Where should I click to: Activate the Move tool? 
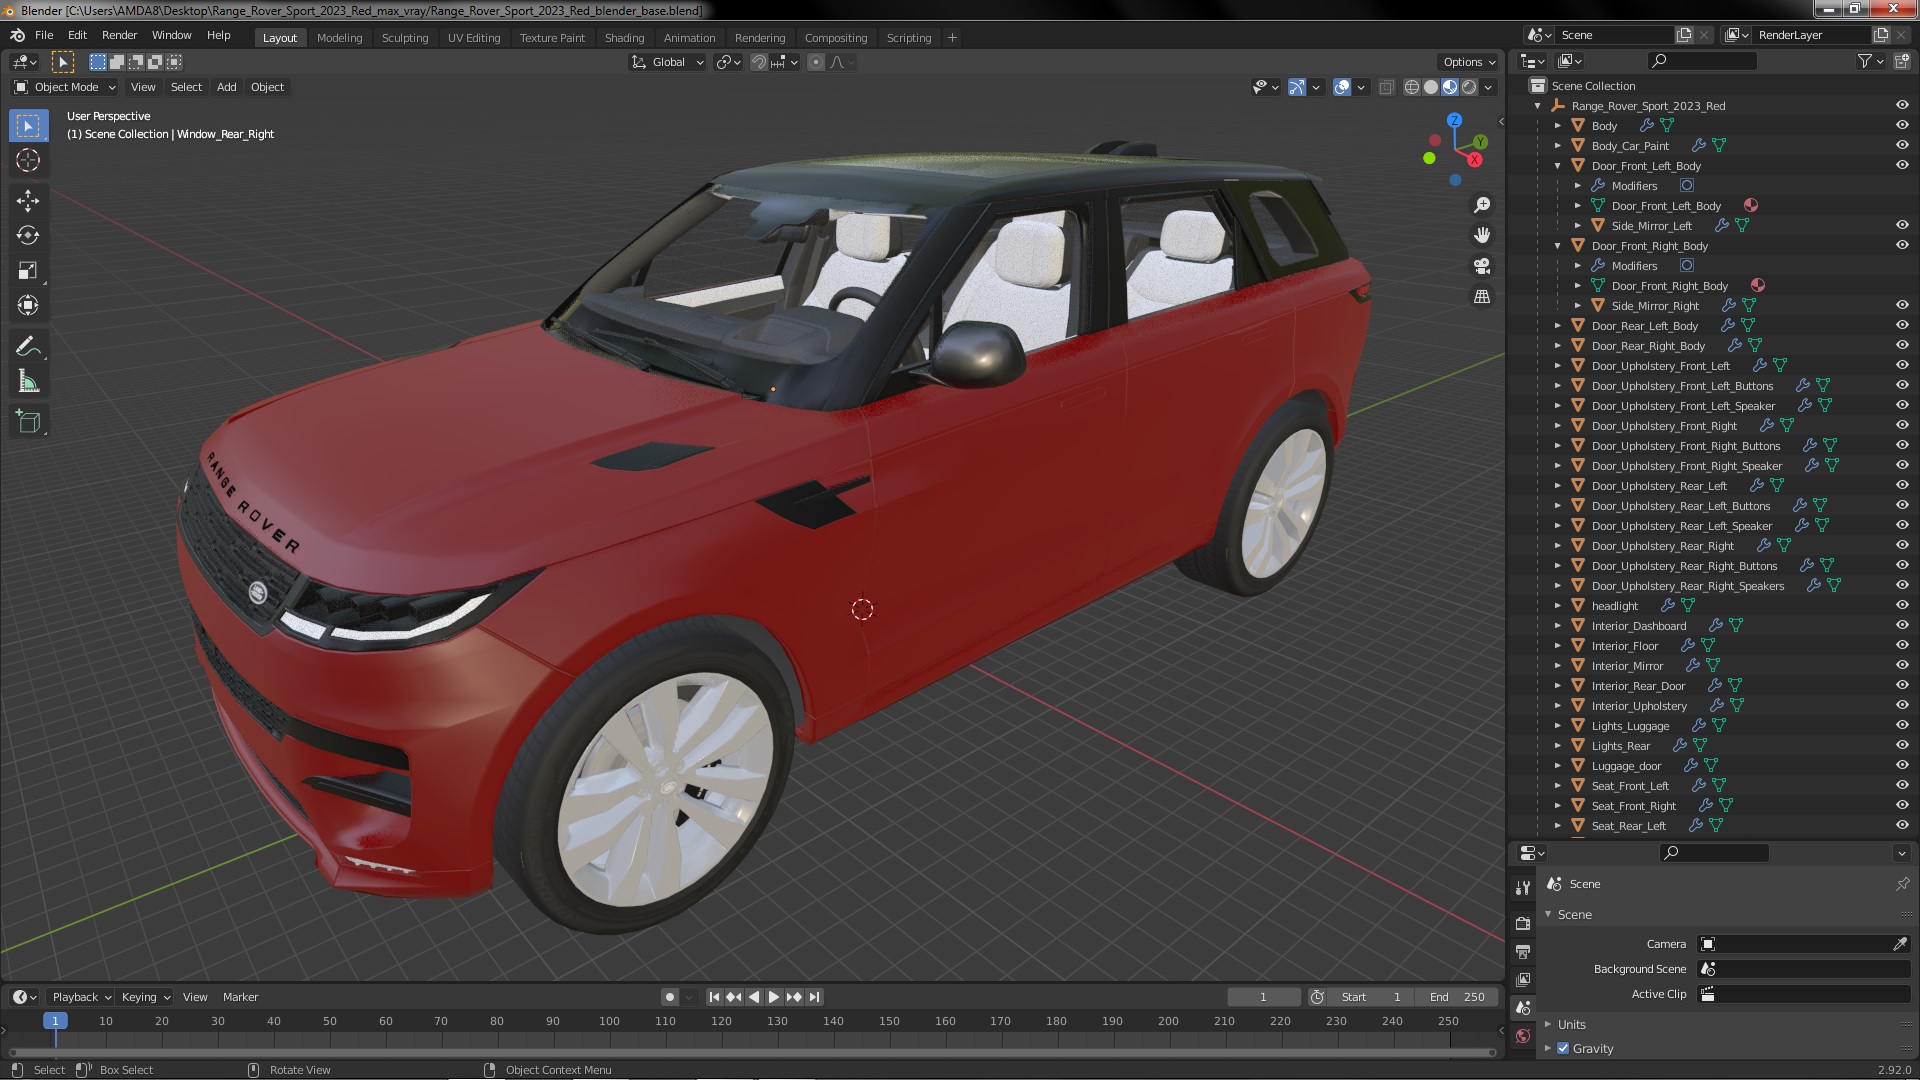pos(28,200)
